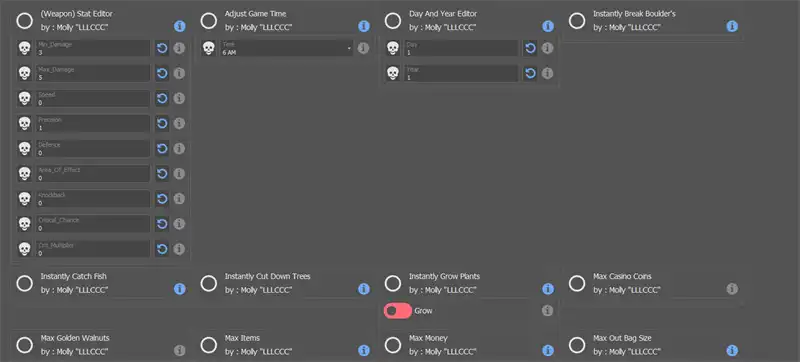Enable the Max Casino Coins cheat
Viewport: 800px width, 362px height.
[577, 283]
